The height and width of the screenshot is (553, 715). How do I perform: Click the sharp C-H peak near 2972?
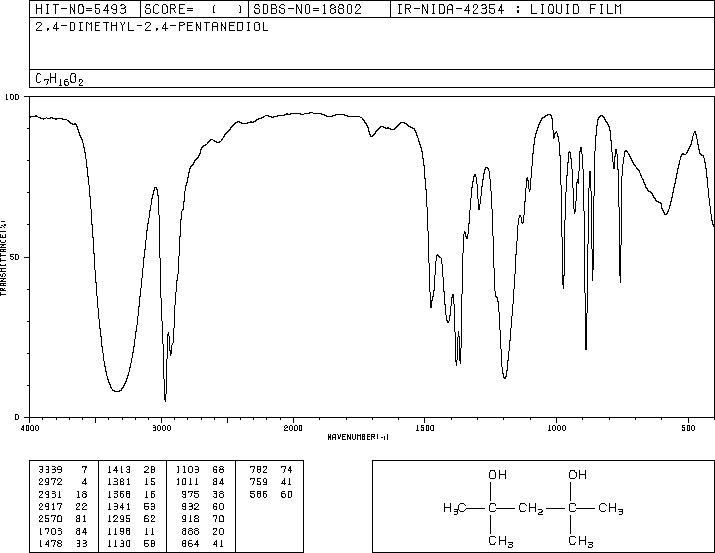point(165,400)
